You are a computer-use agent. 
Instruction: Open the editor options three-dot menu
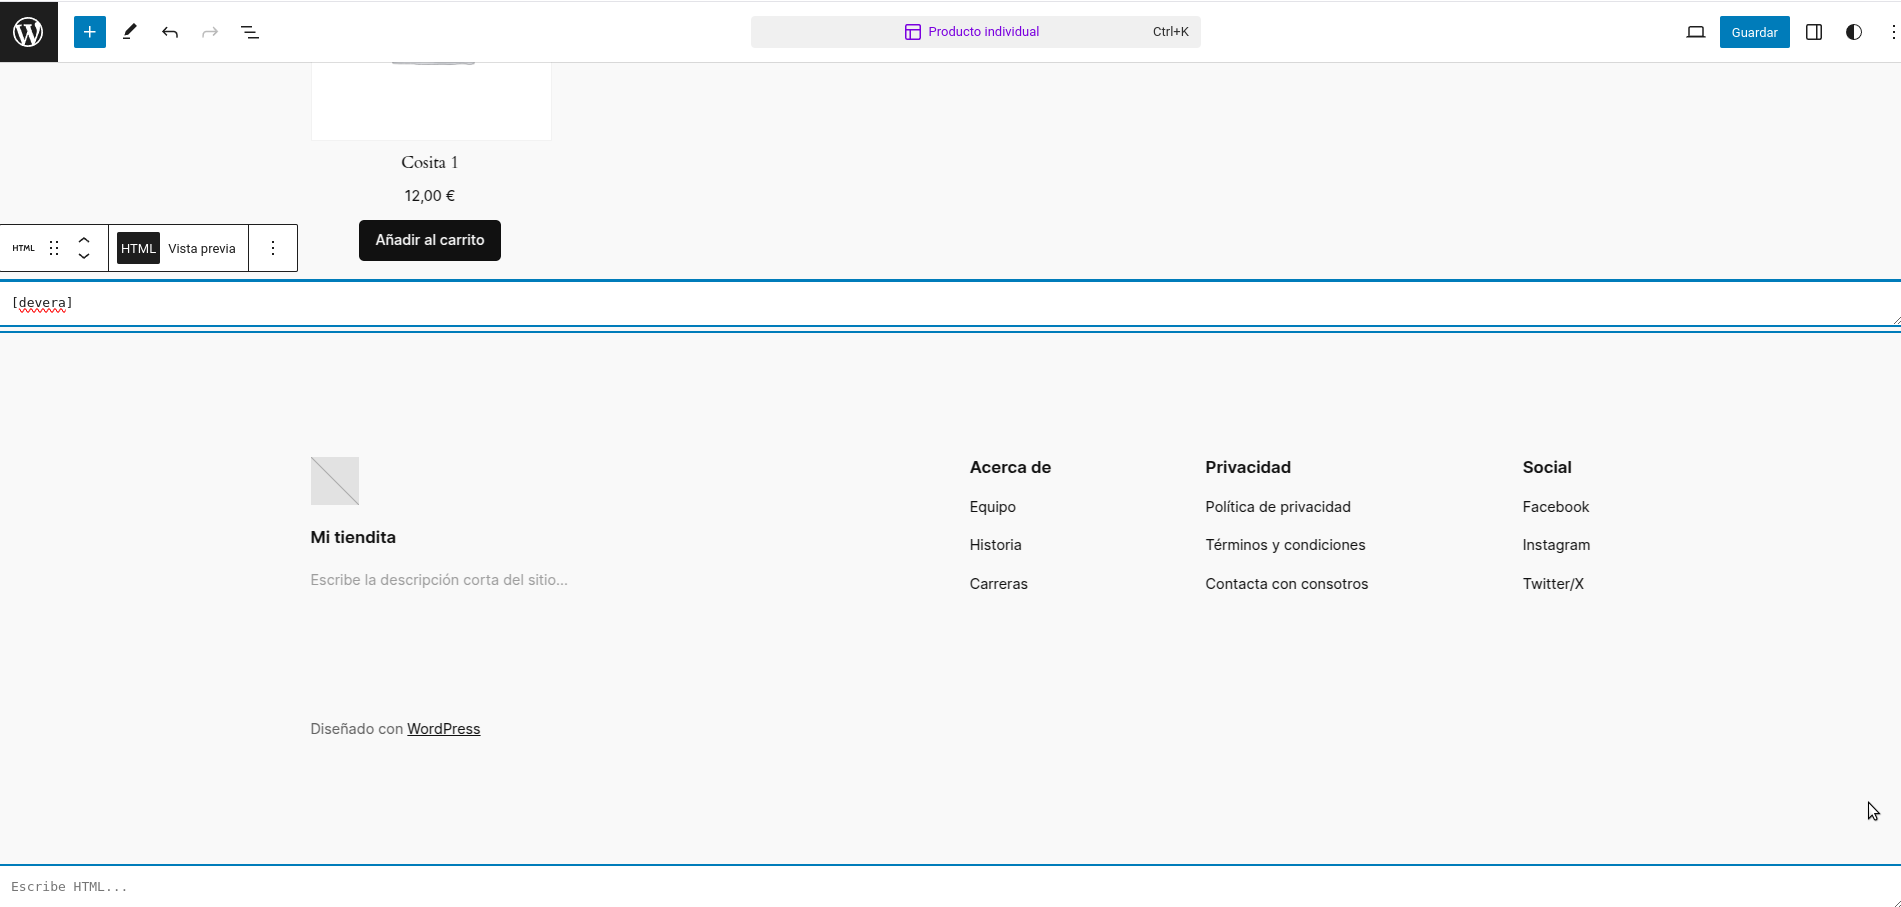coord(1893,31)
